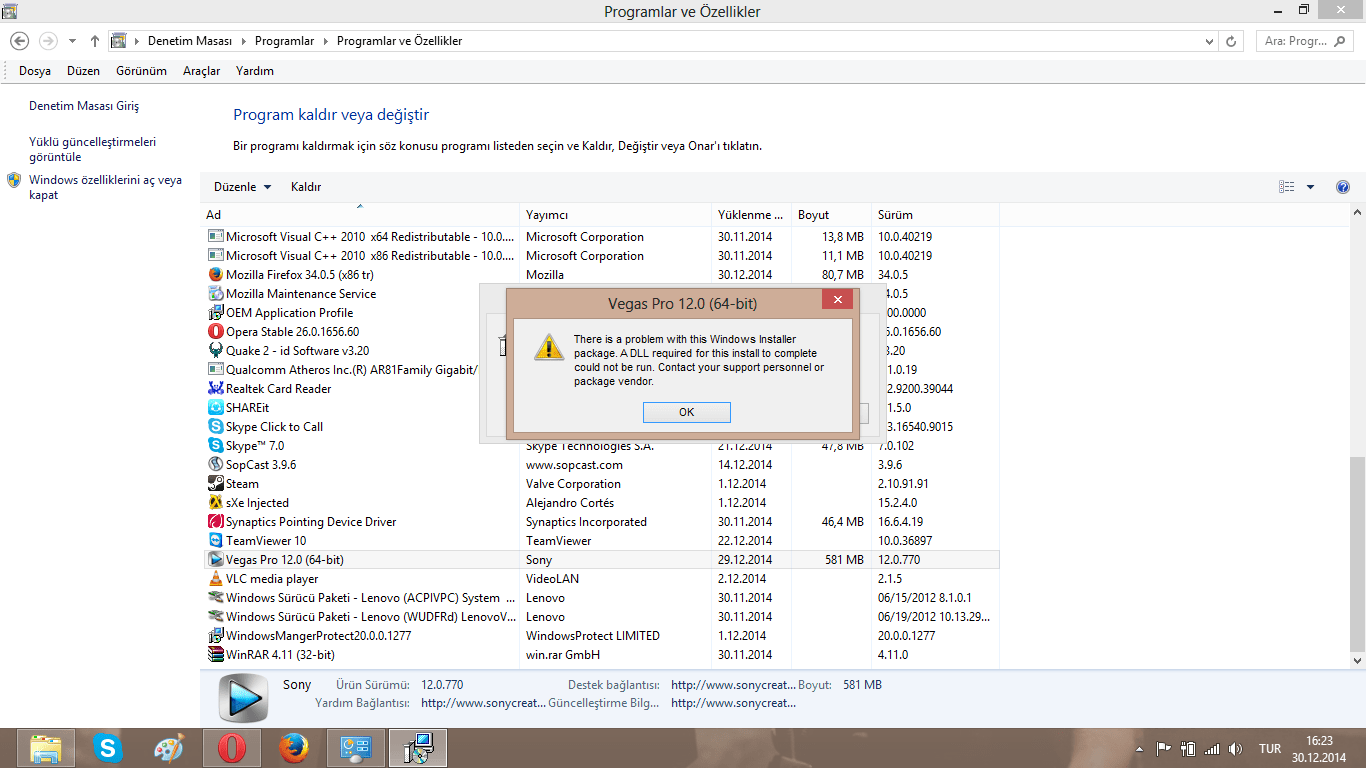Sort the list by the Yayımcı column
The height and width of the screenshot is (768, 1366).
(616, 215)
